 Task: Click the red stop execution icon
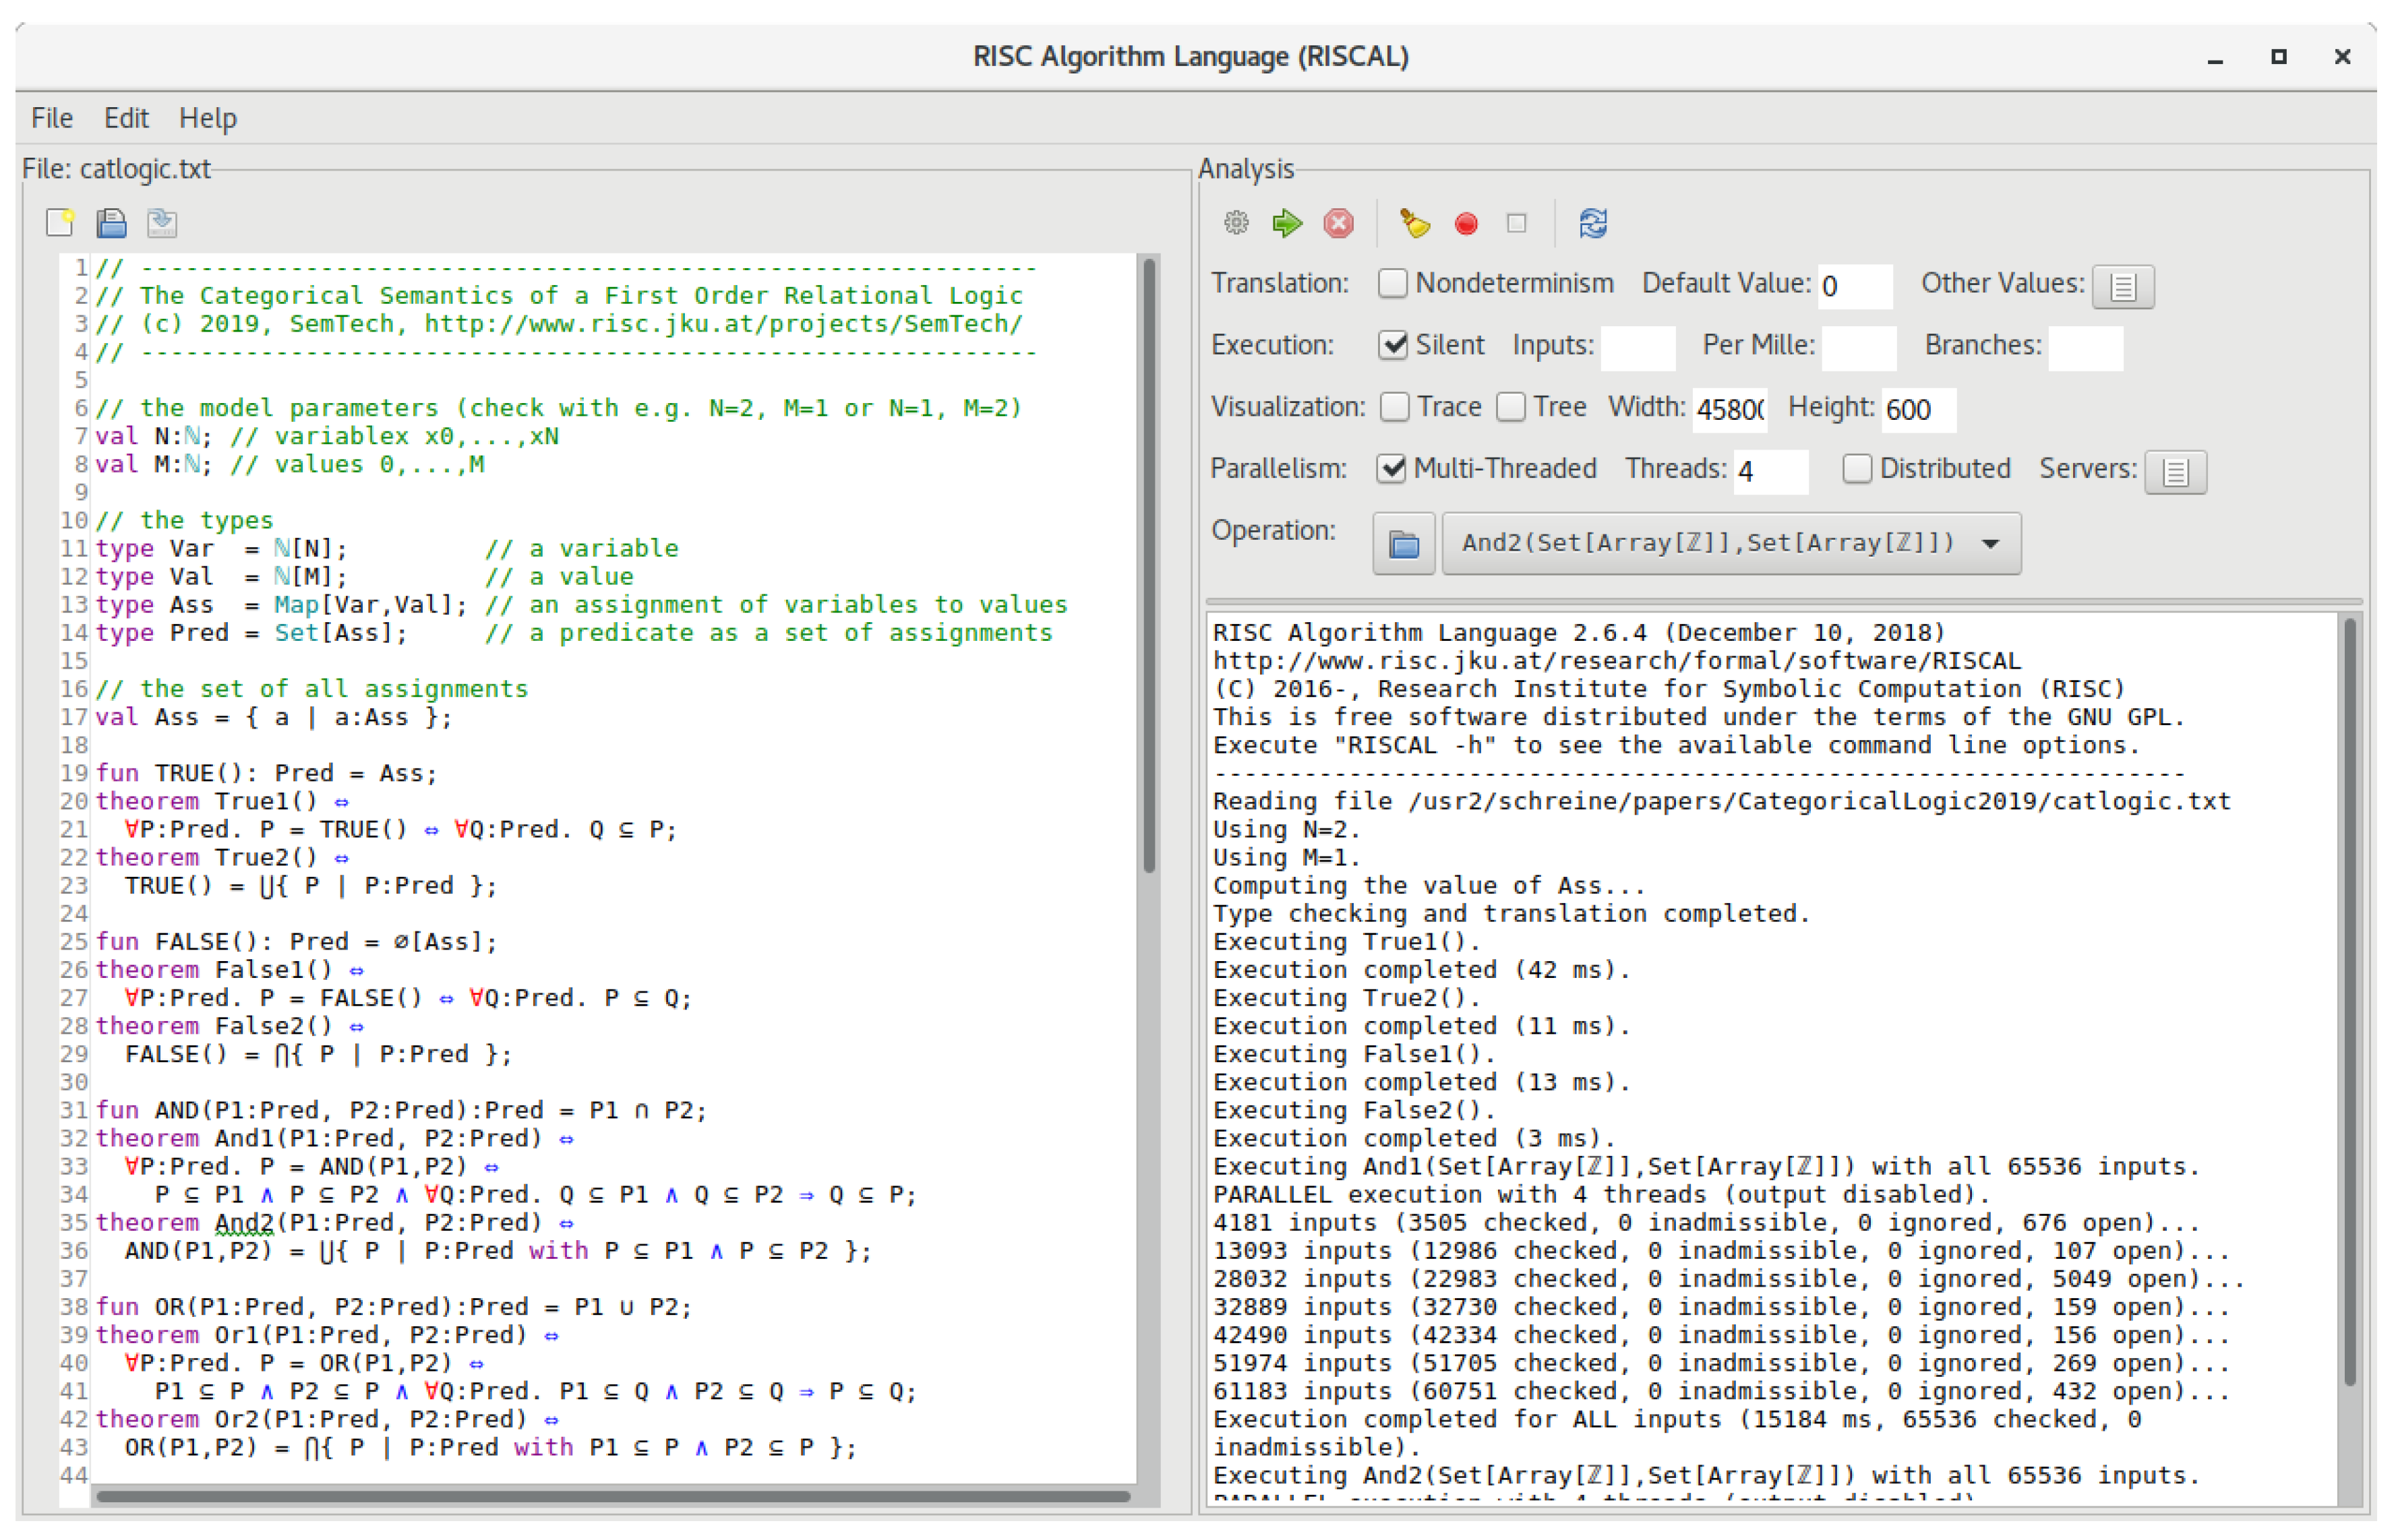coord(1339,223)
